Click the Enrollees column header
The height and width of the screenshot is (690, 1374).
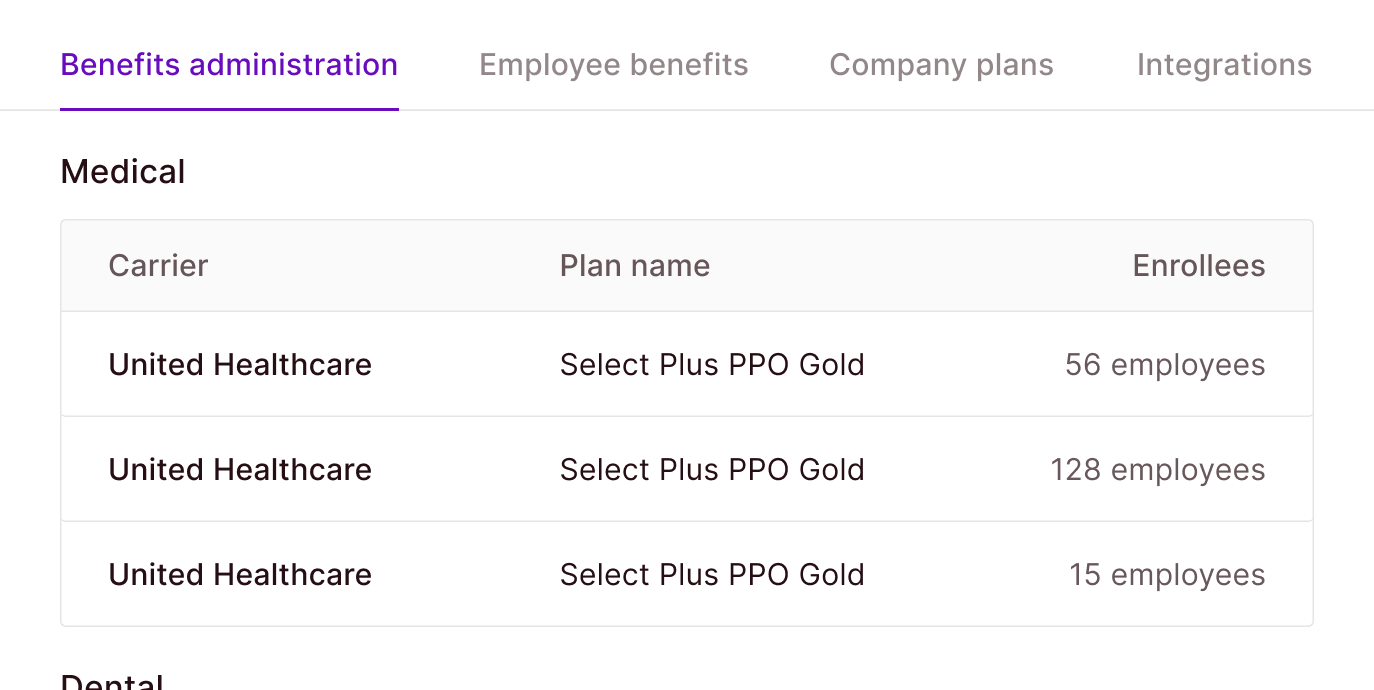tap(1198, 266)
